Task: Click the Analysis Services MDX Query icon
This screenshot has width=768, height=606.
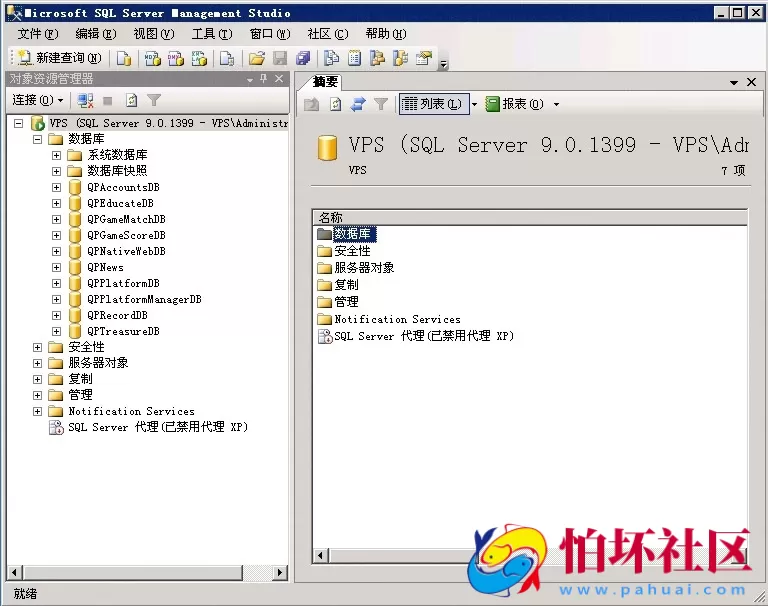Action: (152, 59)
